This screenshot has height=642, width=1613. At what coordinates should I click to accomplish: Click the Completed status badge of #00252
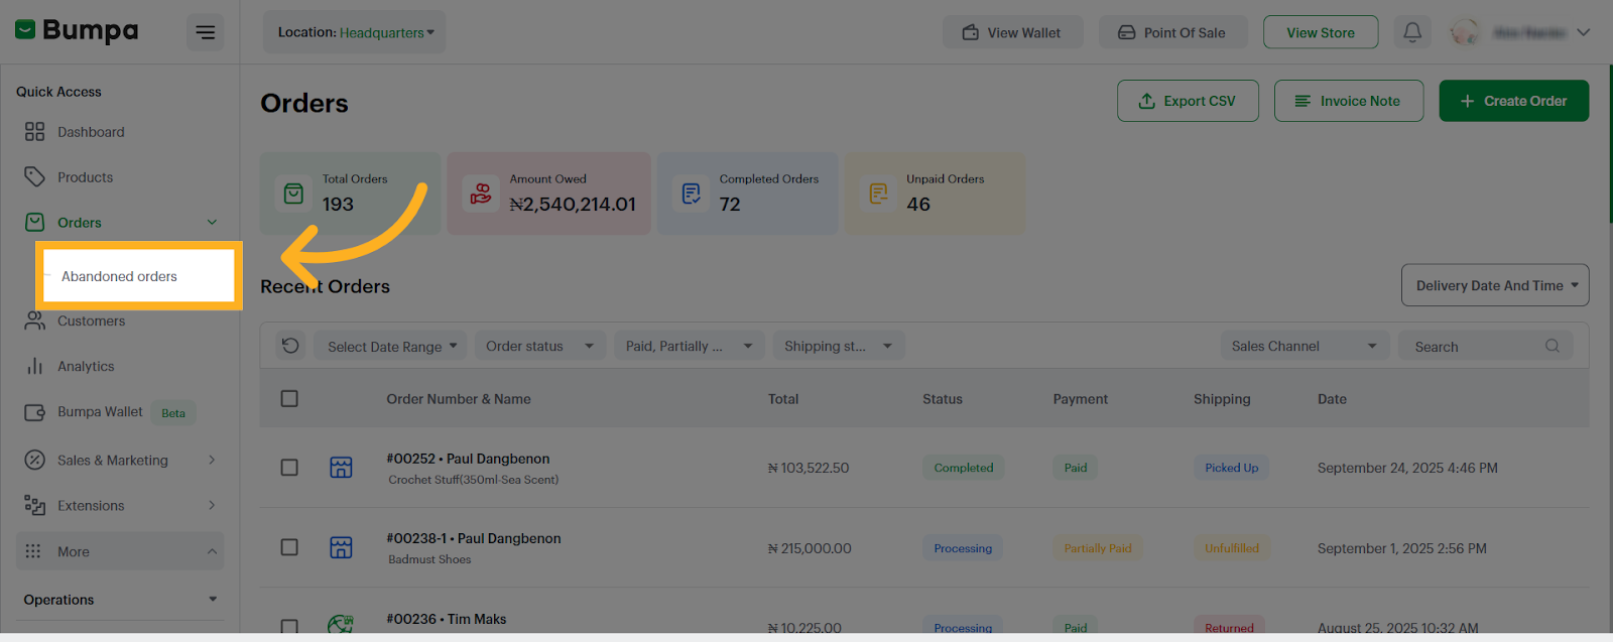point(963,467)
